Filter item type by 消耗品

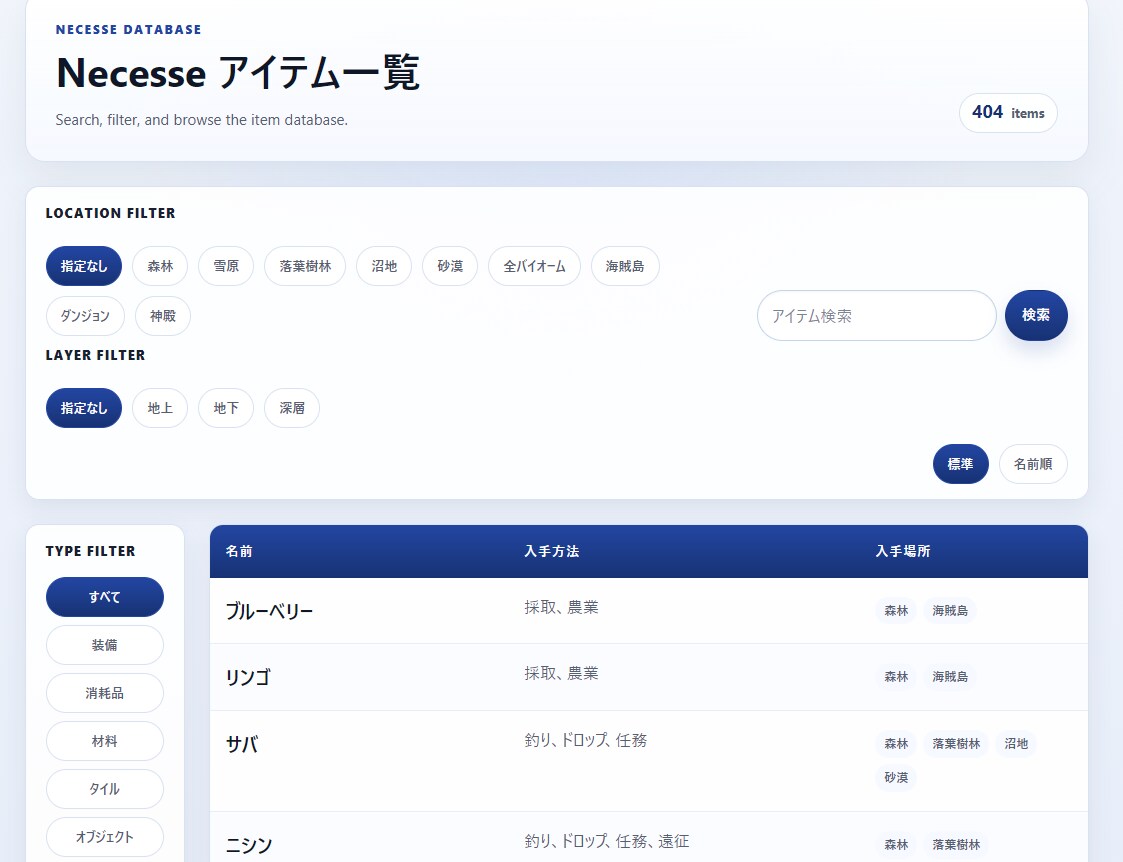(105, 693)
